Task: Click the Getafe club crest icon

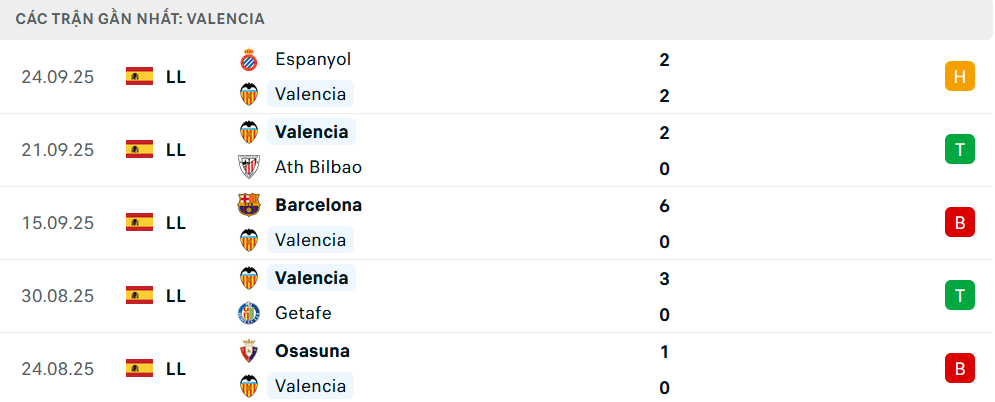Action: (x=248, y=313)
